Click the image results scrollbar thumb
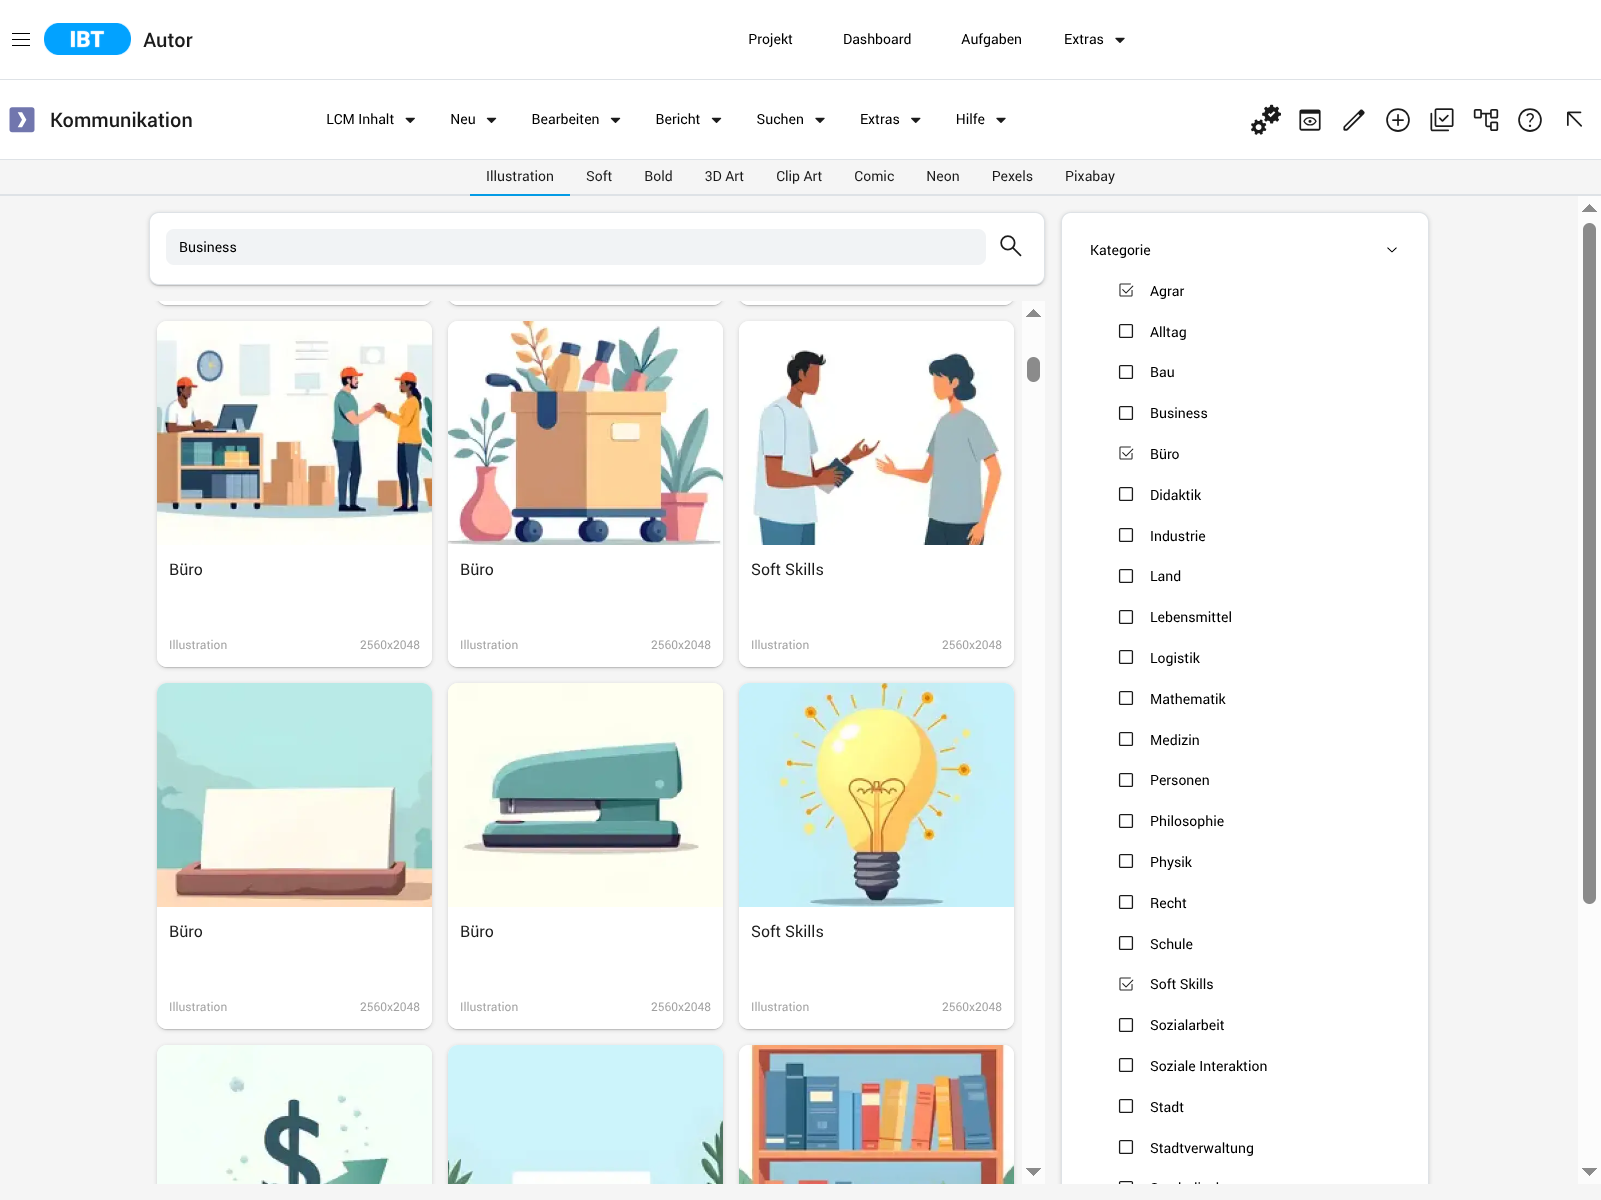Image resolution: width=1601 pixels, height=1200 pixels. pos(1034,369)
